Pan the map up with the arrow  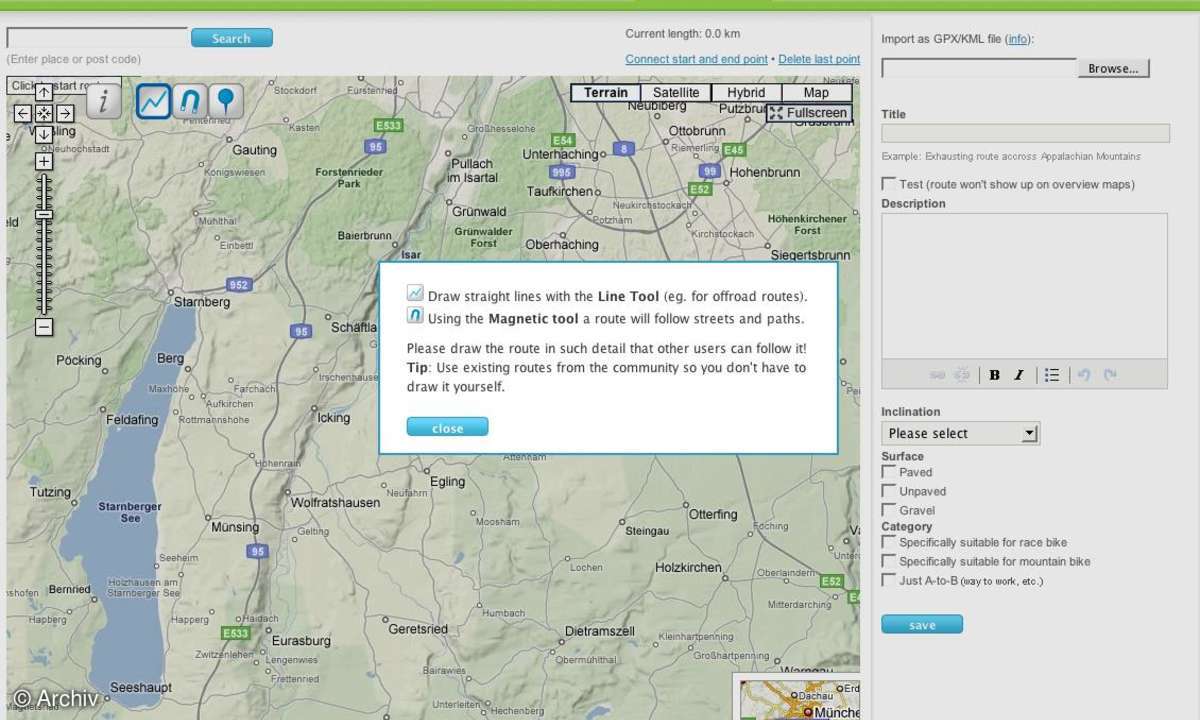44,93
